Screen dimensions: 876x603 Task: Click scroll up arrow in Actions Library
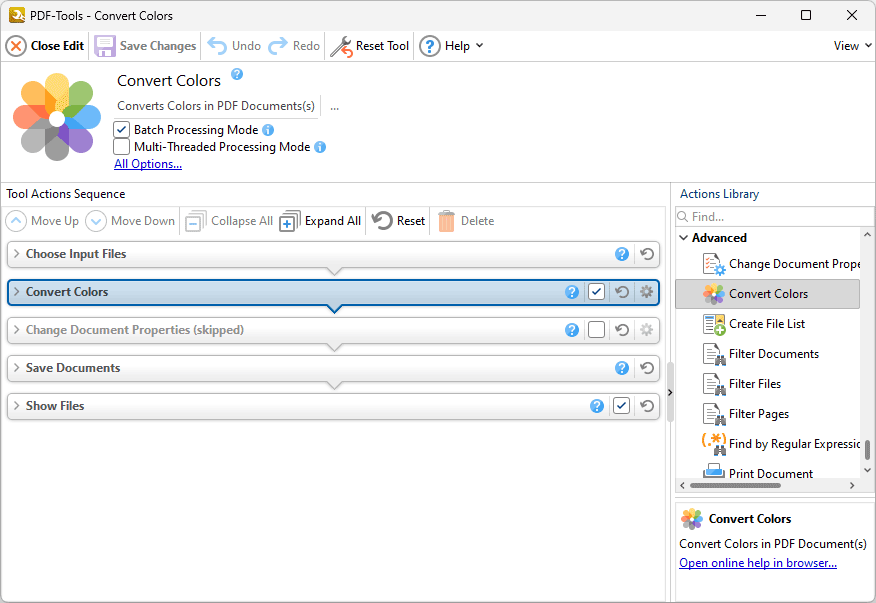[x=867, y=235]
